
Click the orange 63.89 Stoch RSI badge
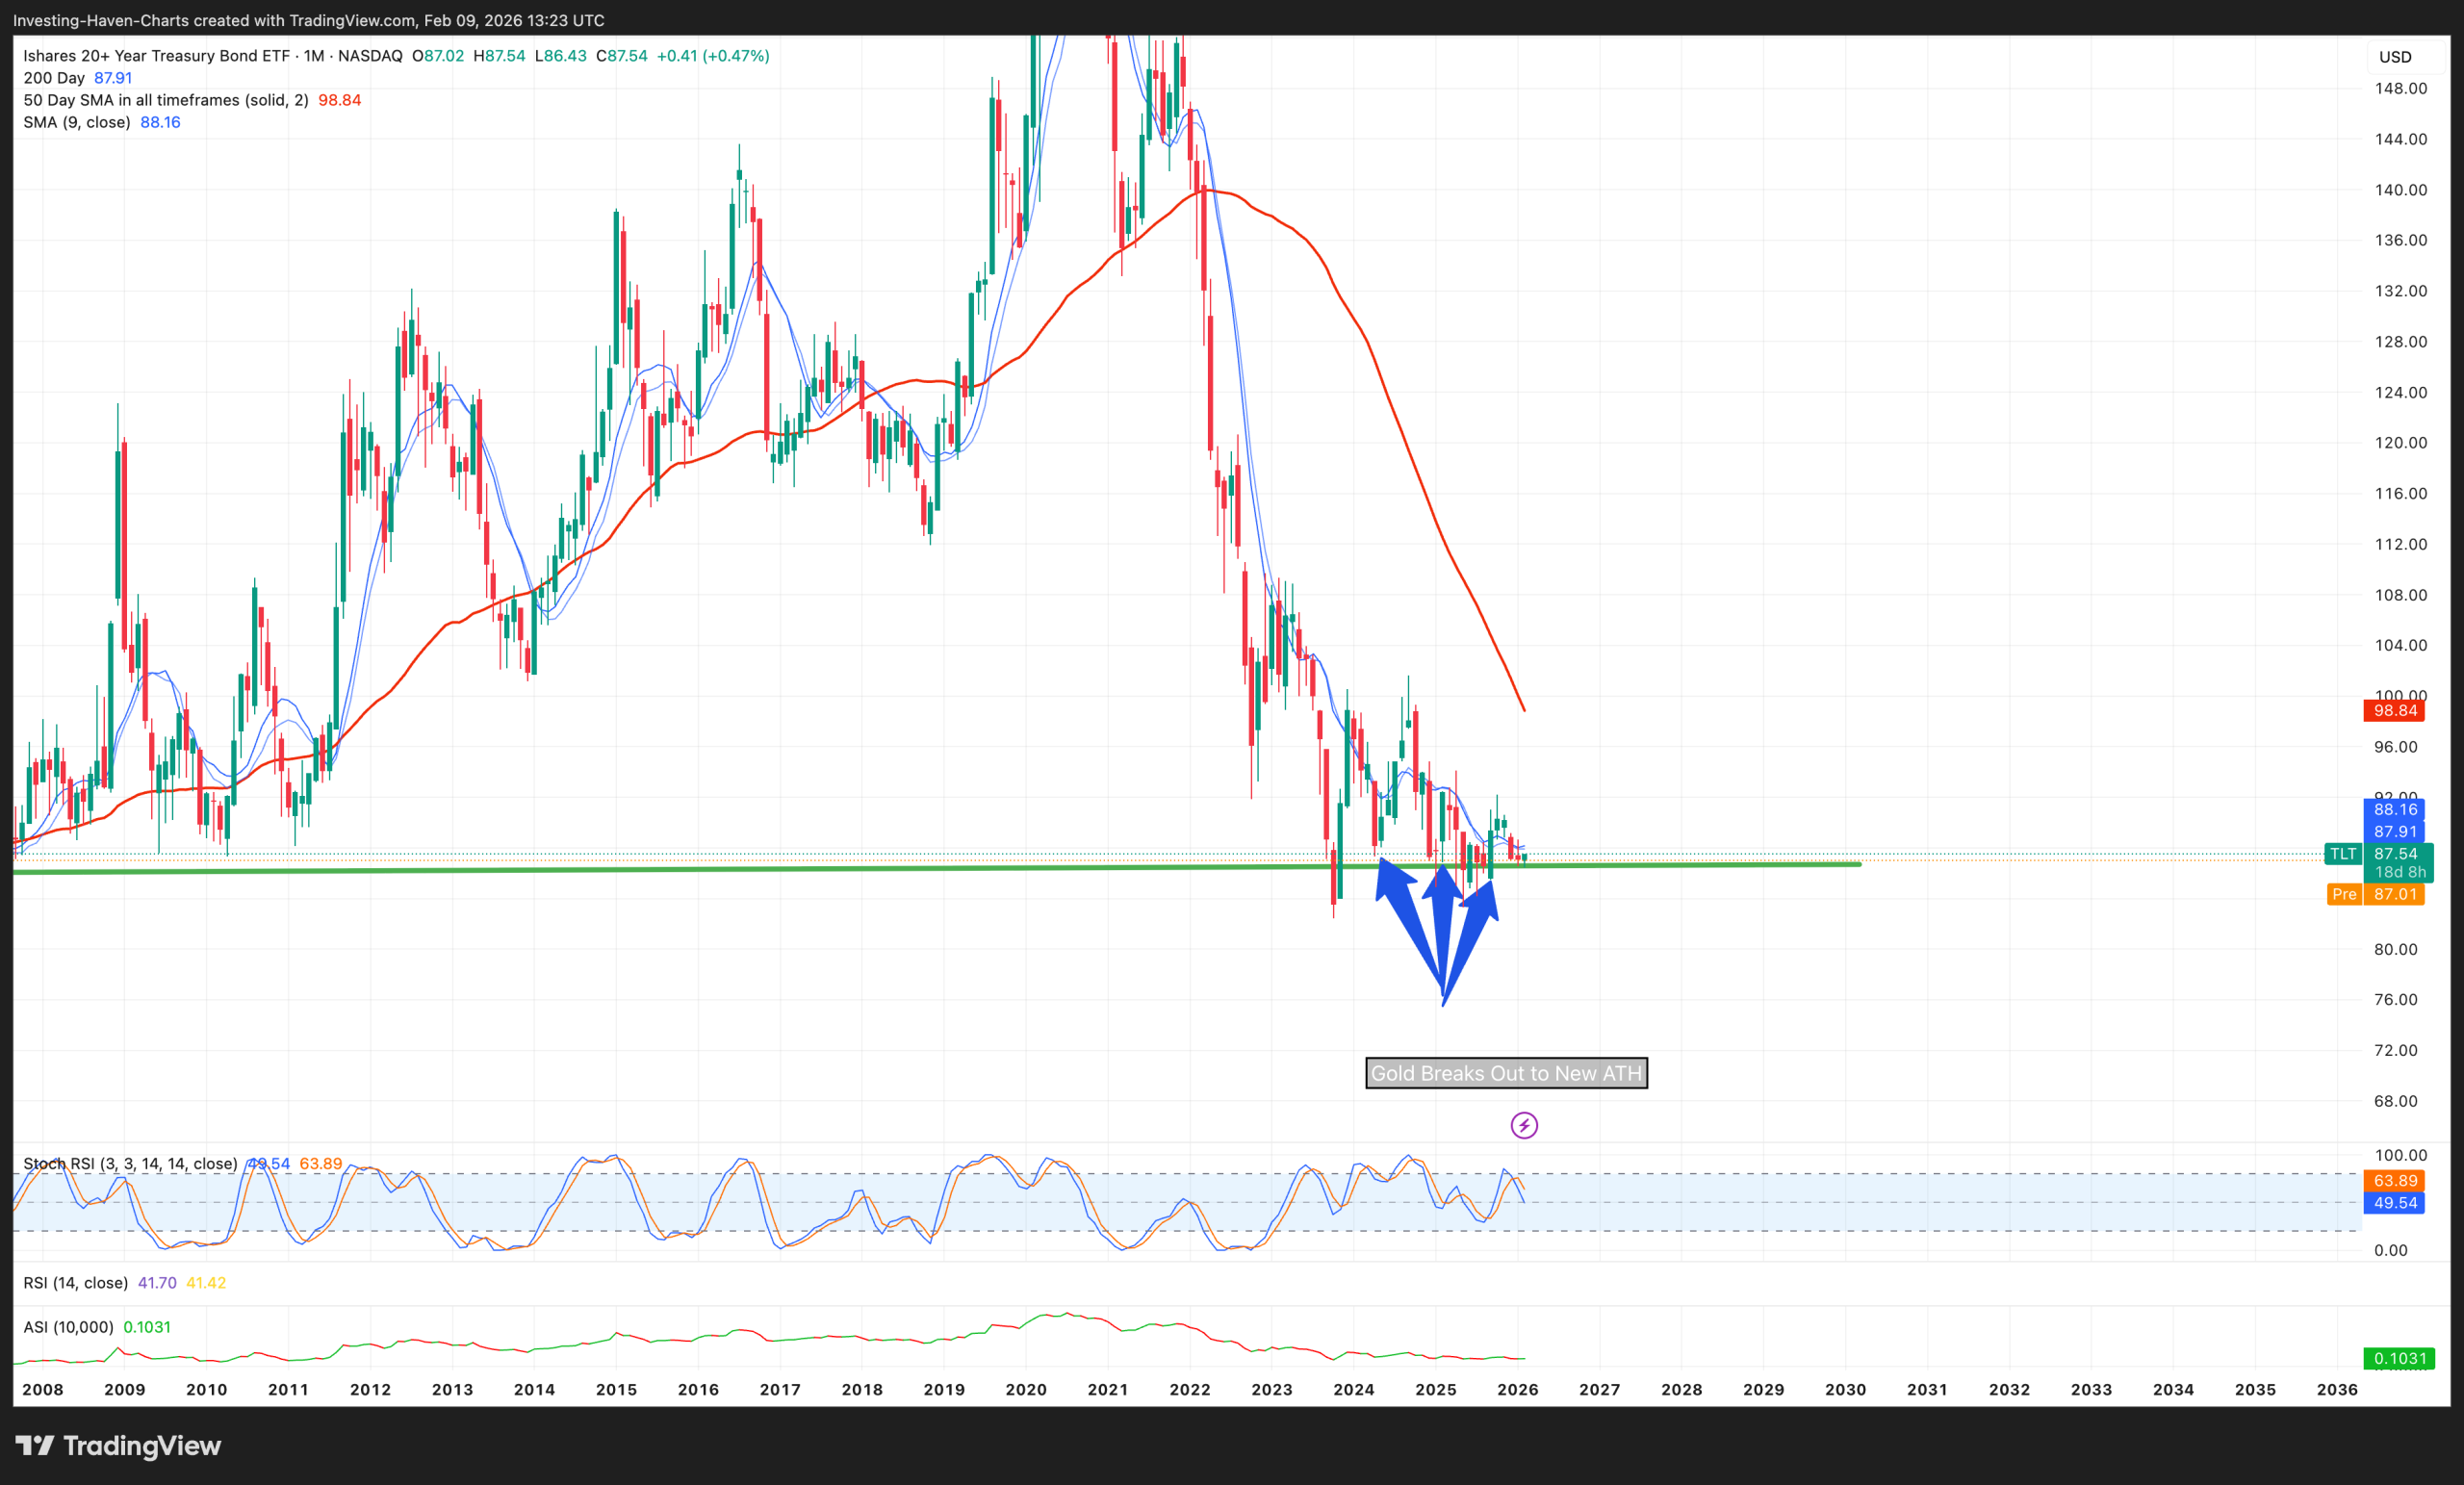(x=2394, y=1181)
